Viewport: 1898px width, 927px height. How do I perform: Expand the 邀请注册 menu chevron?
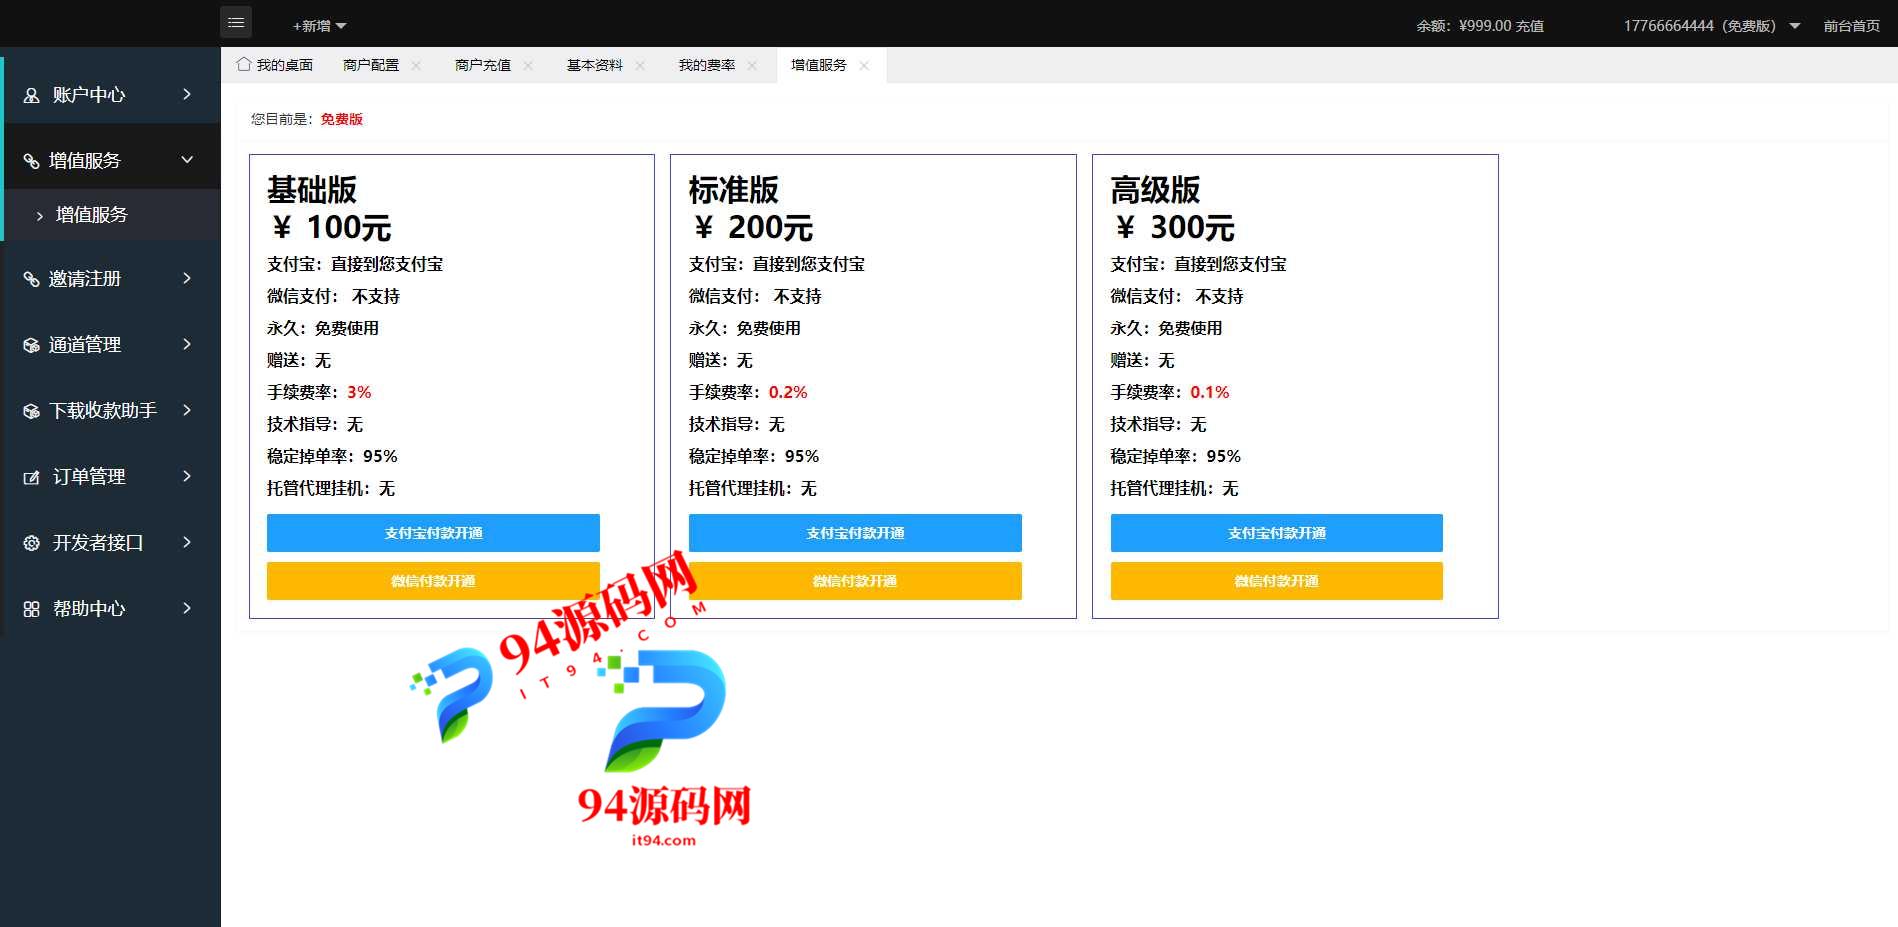187,278
